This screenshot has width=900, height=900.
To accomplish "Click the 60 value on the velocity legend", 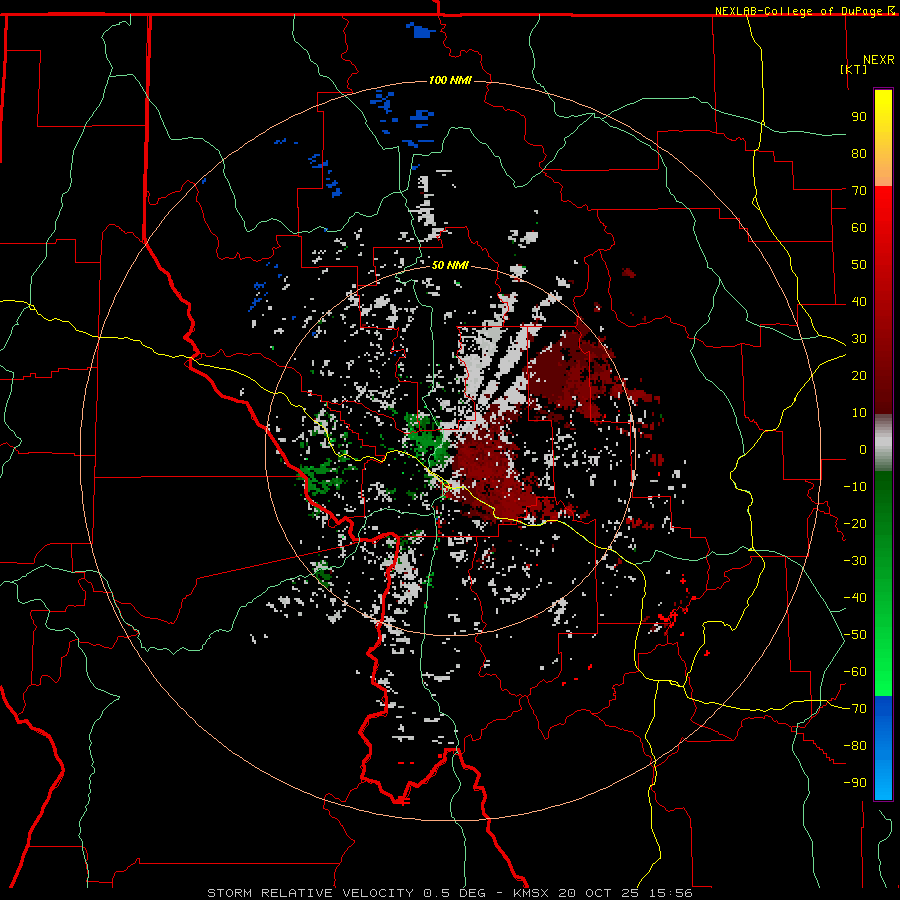I will point(859,228).
